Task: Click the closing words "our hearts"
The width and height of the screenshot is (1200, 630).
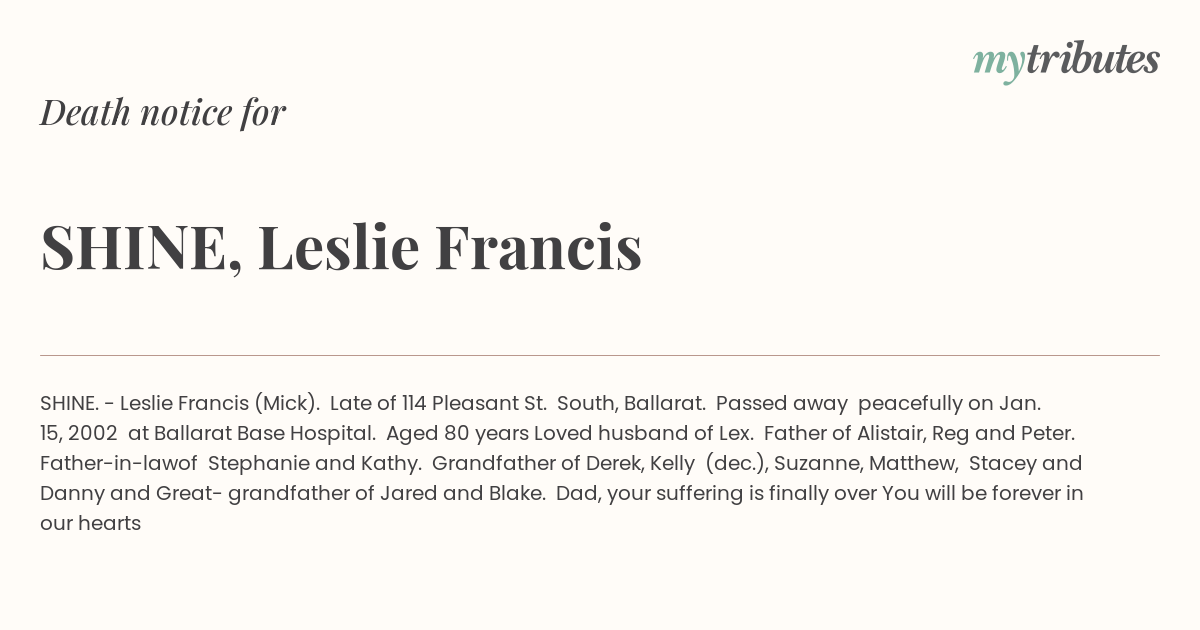Action: click(90, 523)
